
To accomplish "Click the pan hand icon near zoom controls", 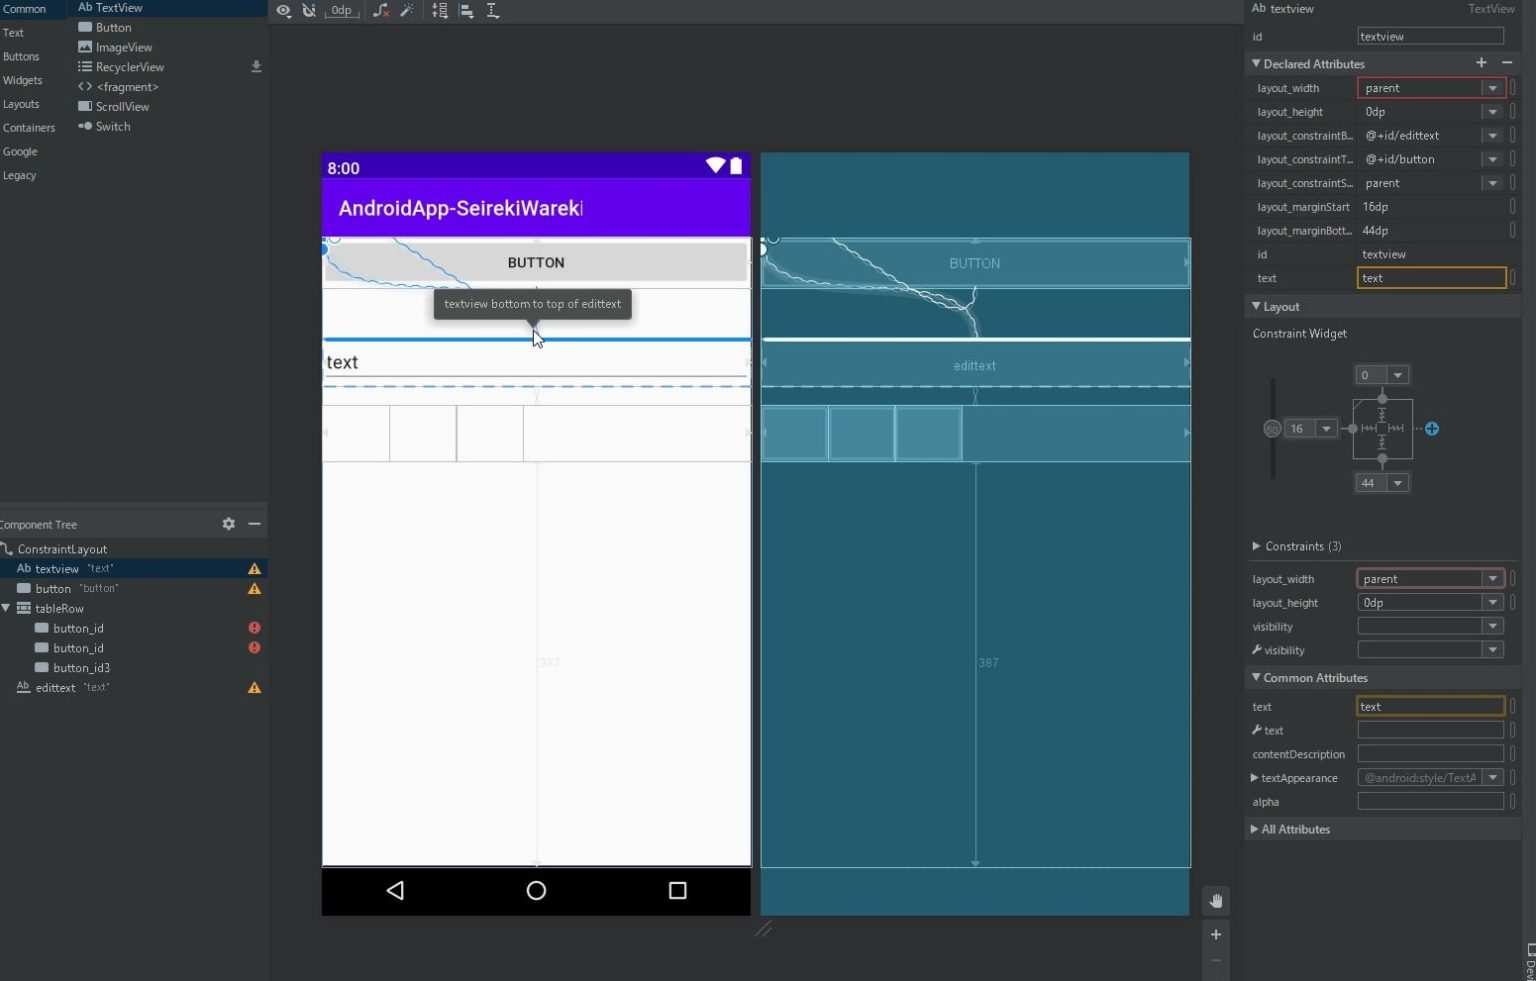I will (x=1216, y=900).
